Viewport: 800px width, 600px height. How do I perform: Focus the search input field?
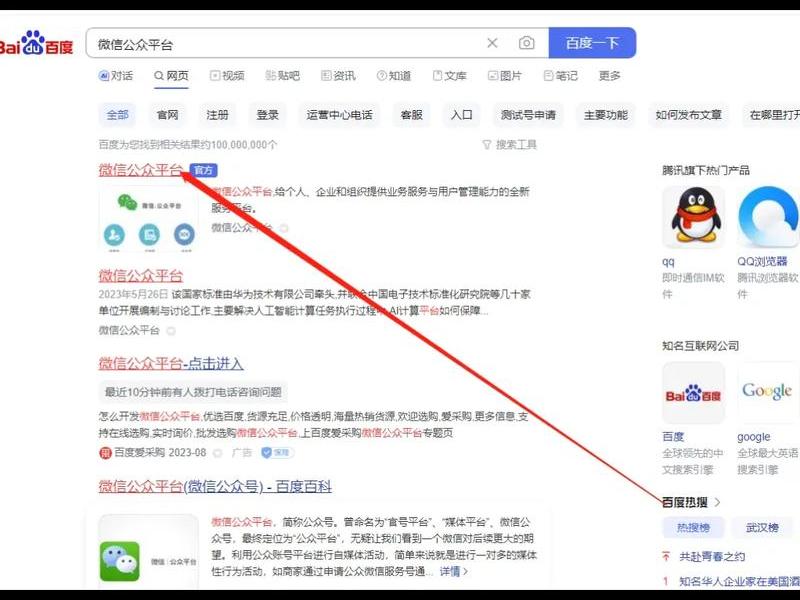point(288,43)
